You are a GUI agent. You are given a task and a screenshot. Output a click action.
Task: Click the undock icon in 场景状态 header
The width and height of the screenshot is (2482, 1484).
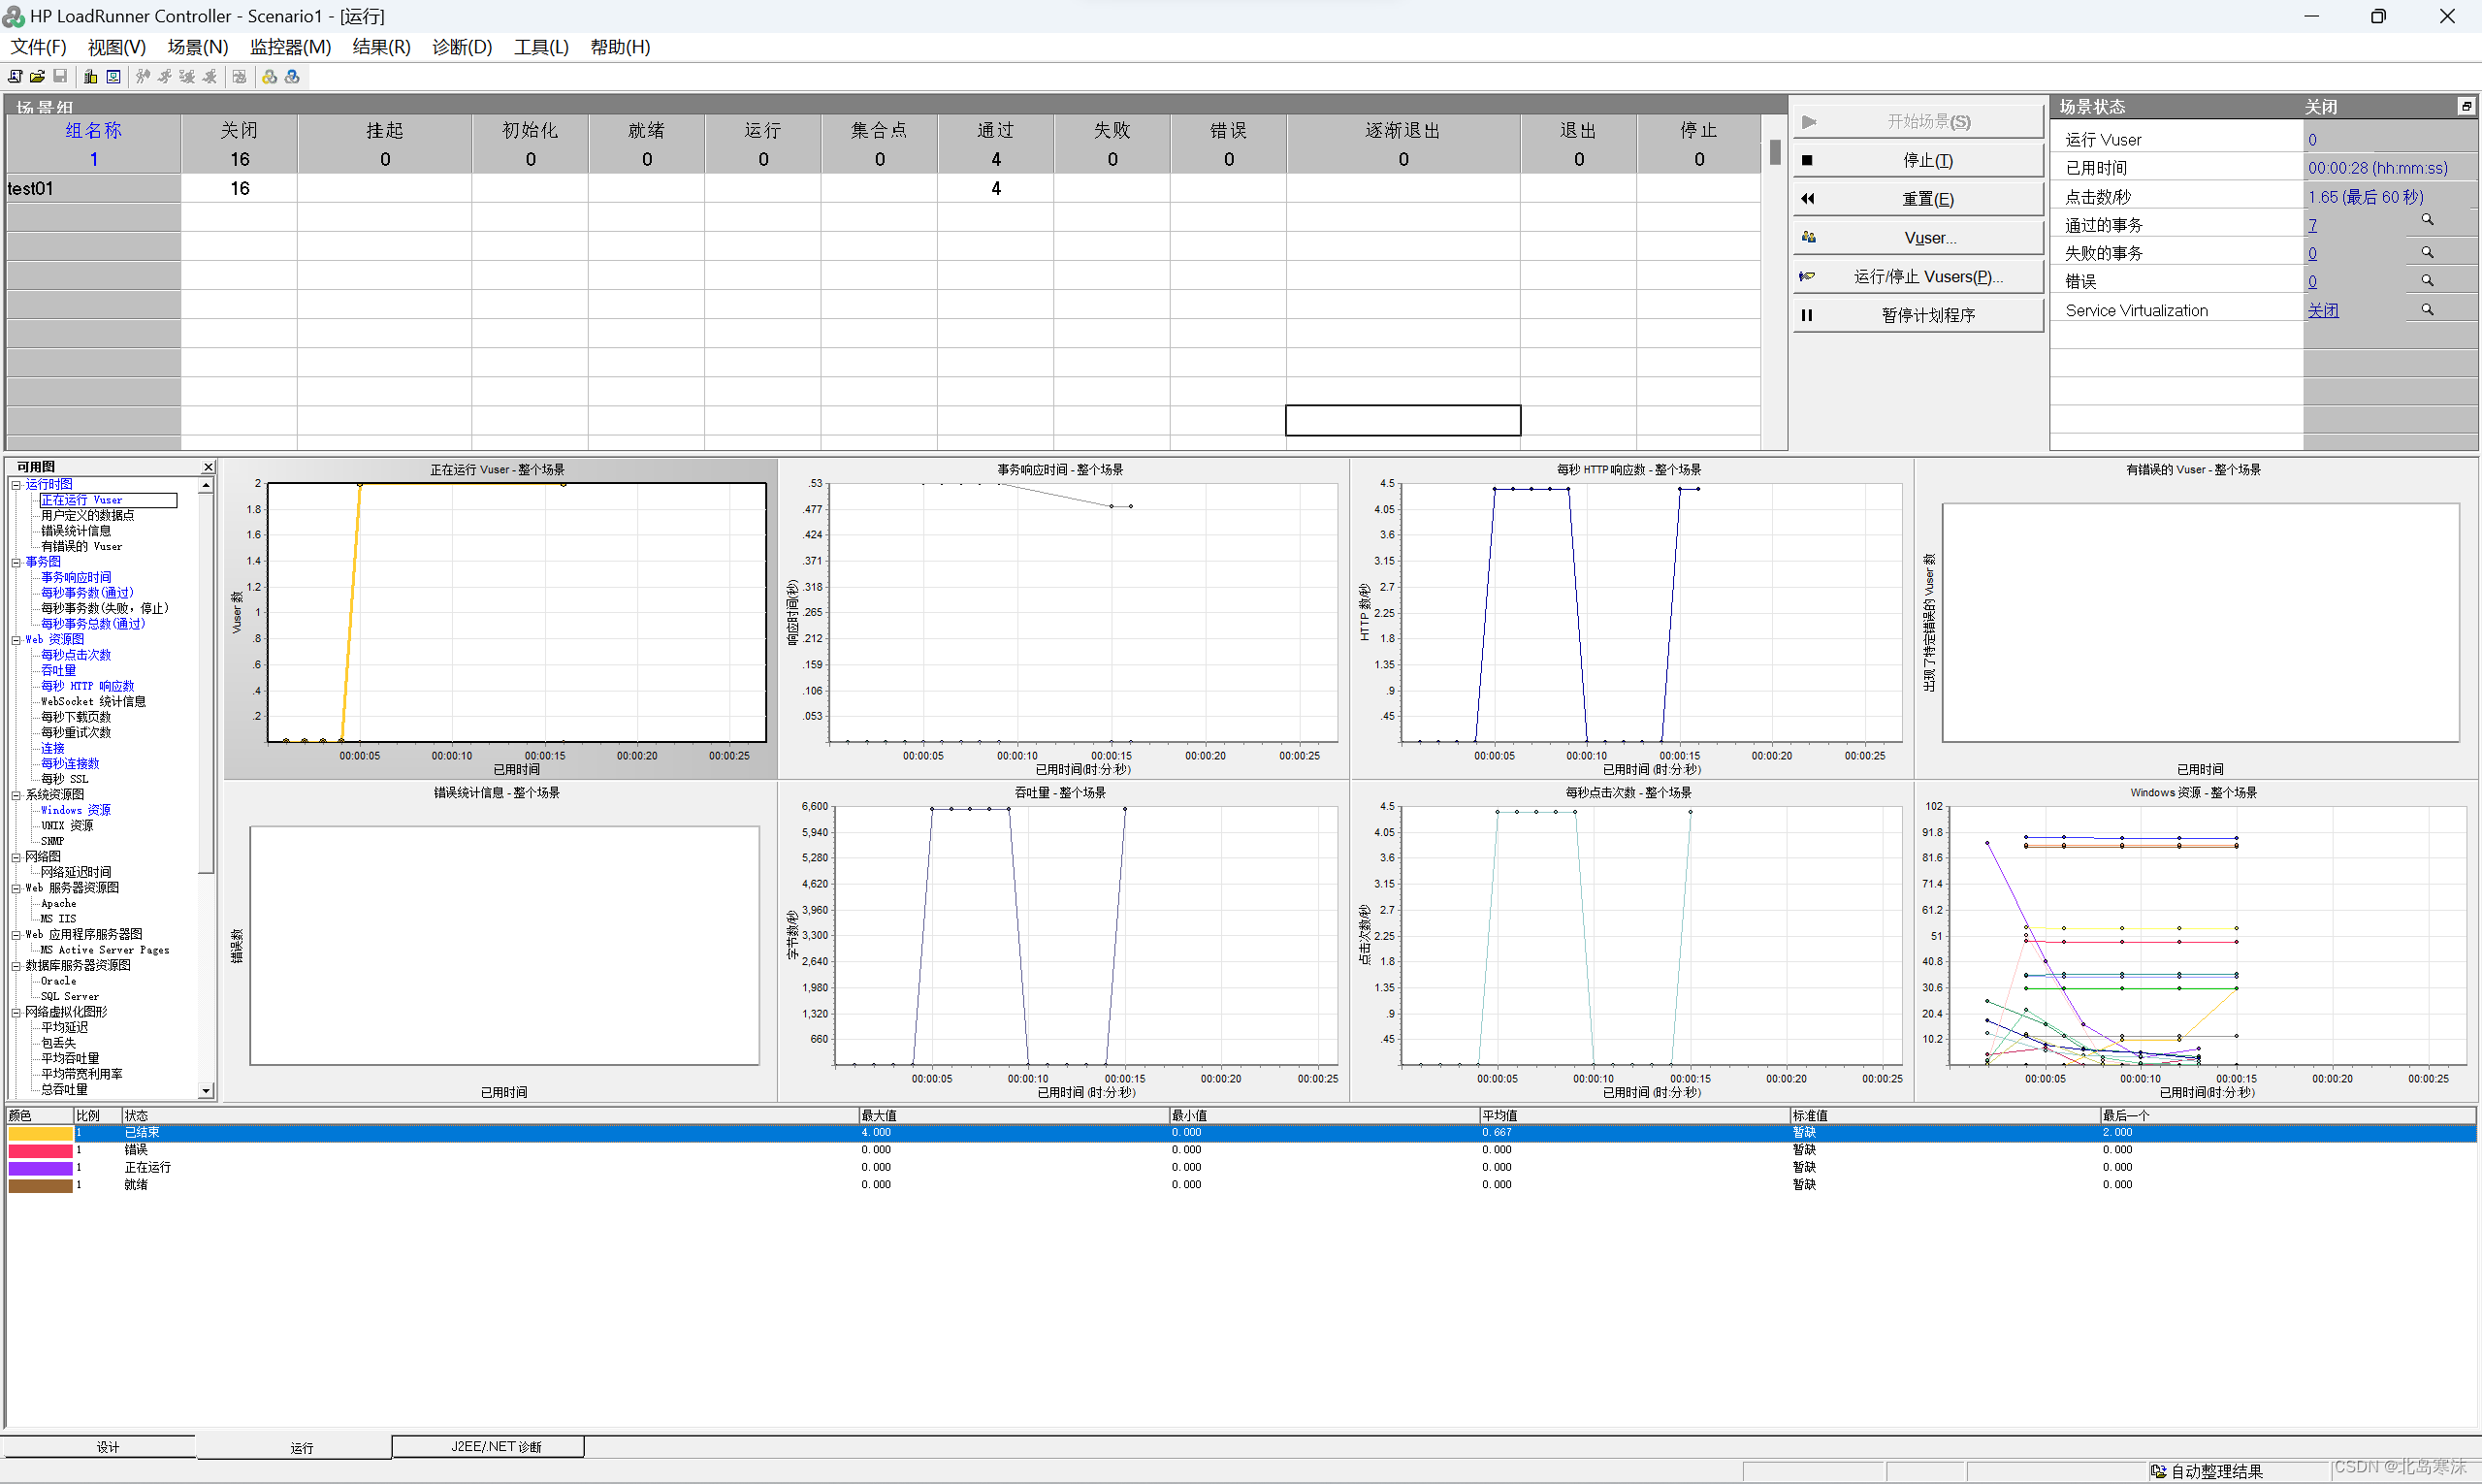click(2466, 106)
